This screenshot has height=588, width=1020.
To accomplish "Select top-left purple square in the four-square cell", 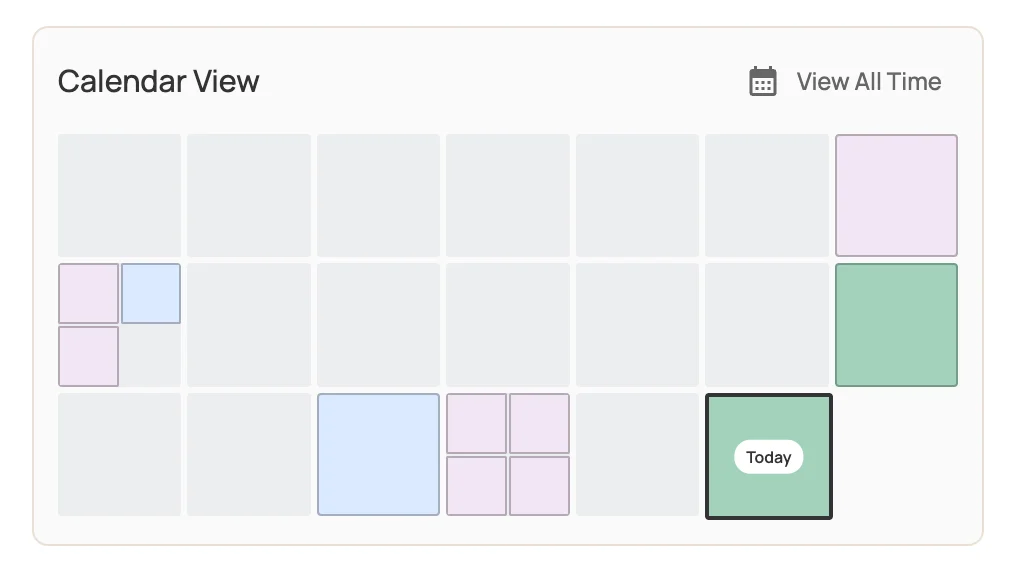I will pyautogui.click(x=477, y=423).
